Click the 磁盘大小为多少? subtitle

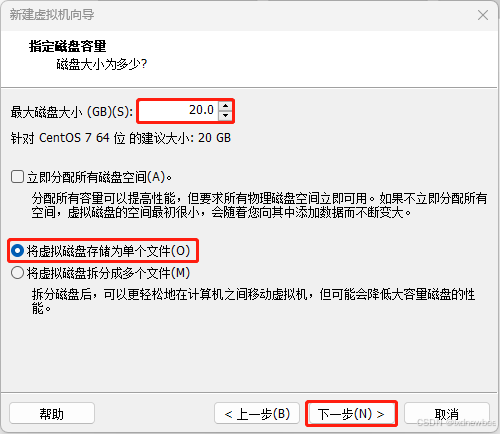(x=102, y=64)
